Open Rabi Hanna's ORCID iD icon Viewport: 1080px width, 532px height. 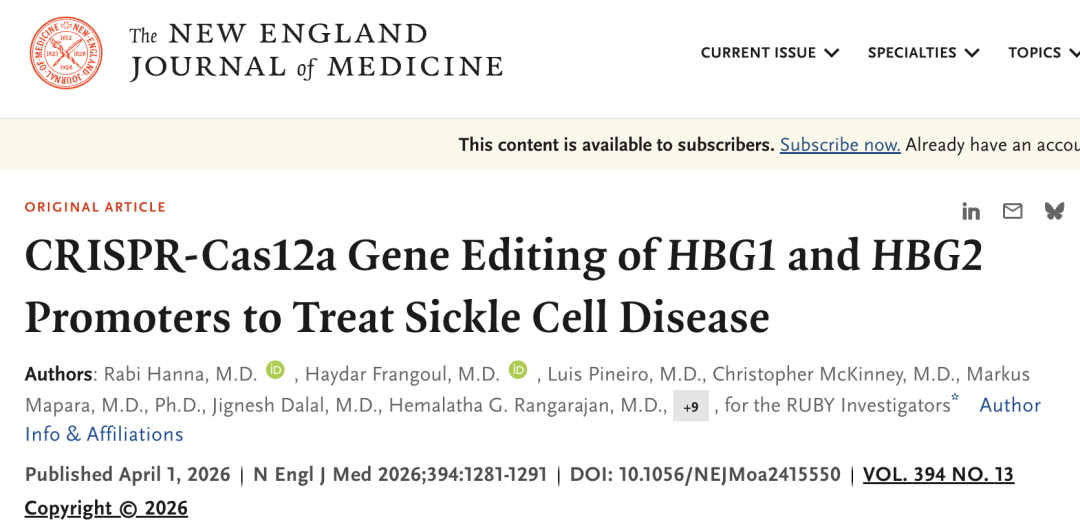pyautogui.click(x=275, y=371)
